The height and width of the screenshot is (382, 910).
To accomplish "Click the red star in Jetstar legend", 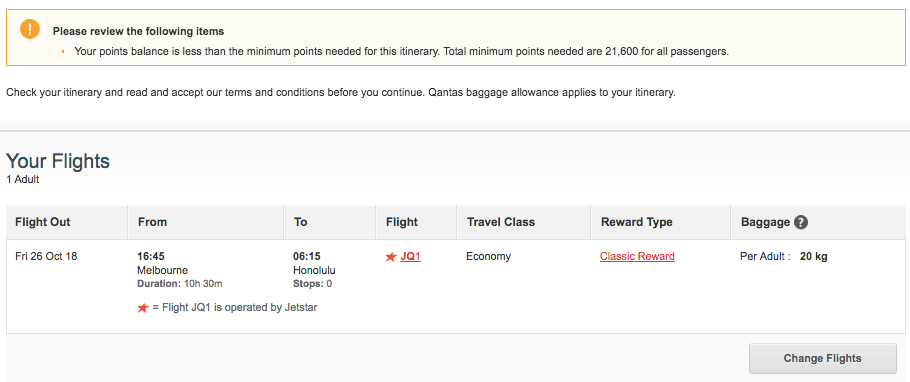I will click(x=143, y=308).
